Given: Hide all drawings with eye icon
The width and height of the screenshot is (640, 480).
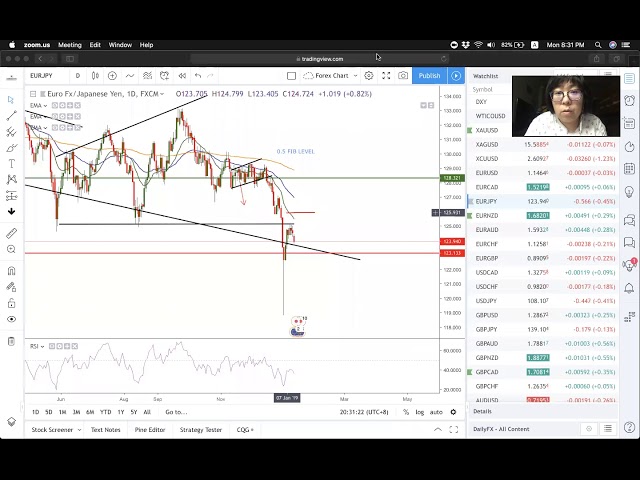Looking at the screenshot, I should point(11,319).
